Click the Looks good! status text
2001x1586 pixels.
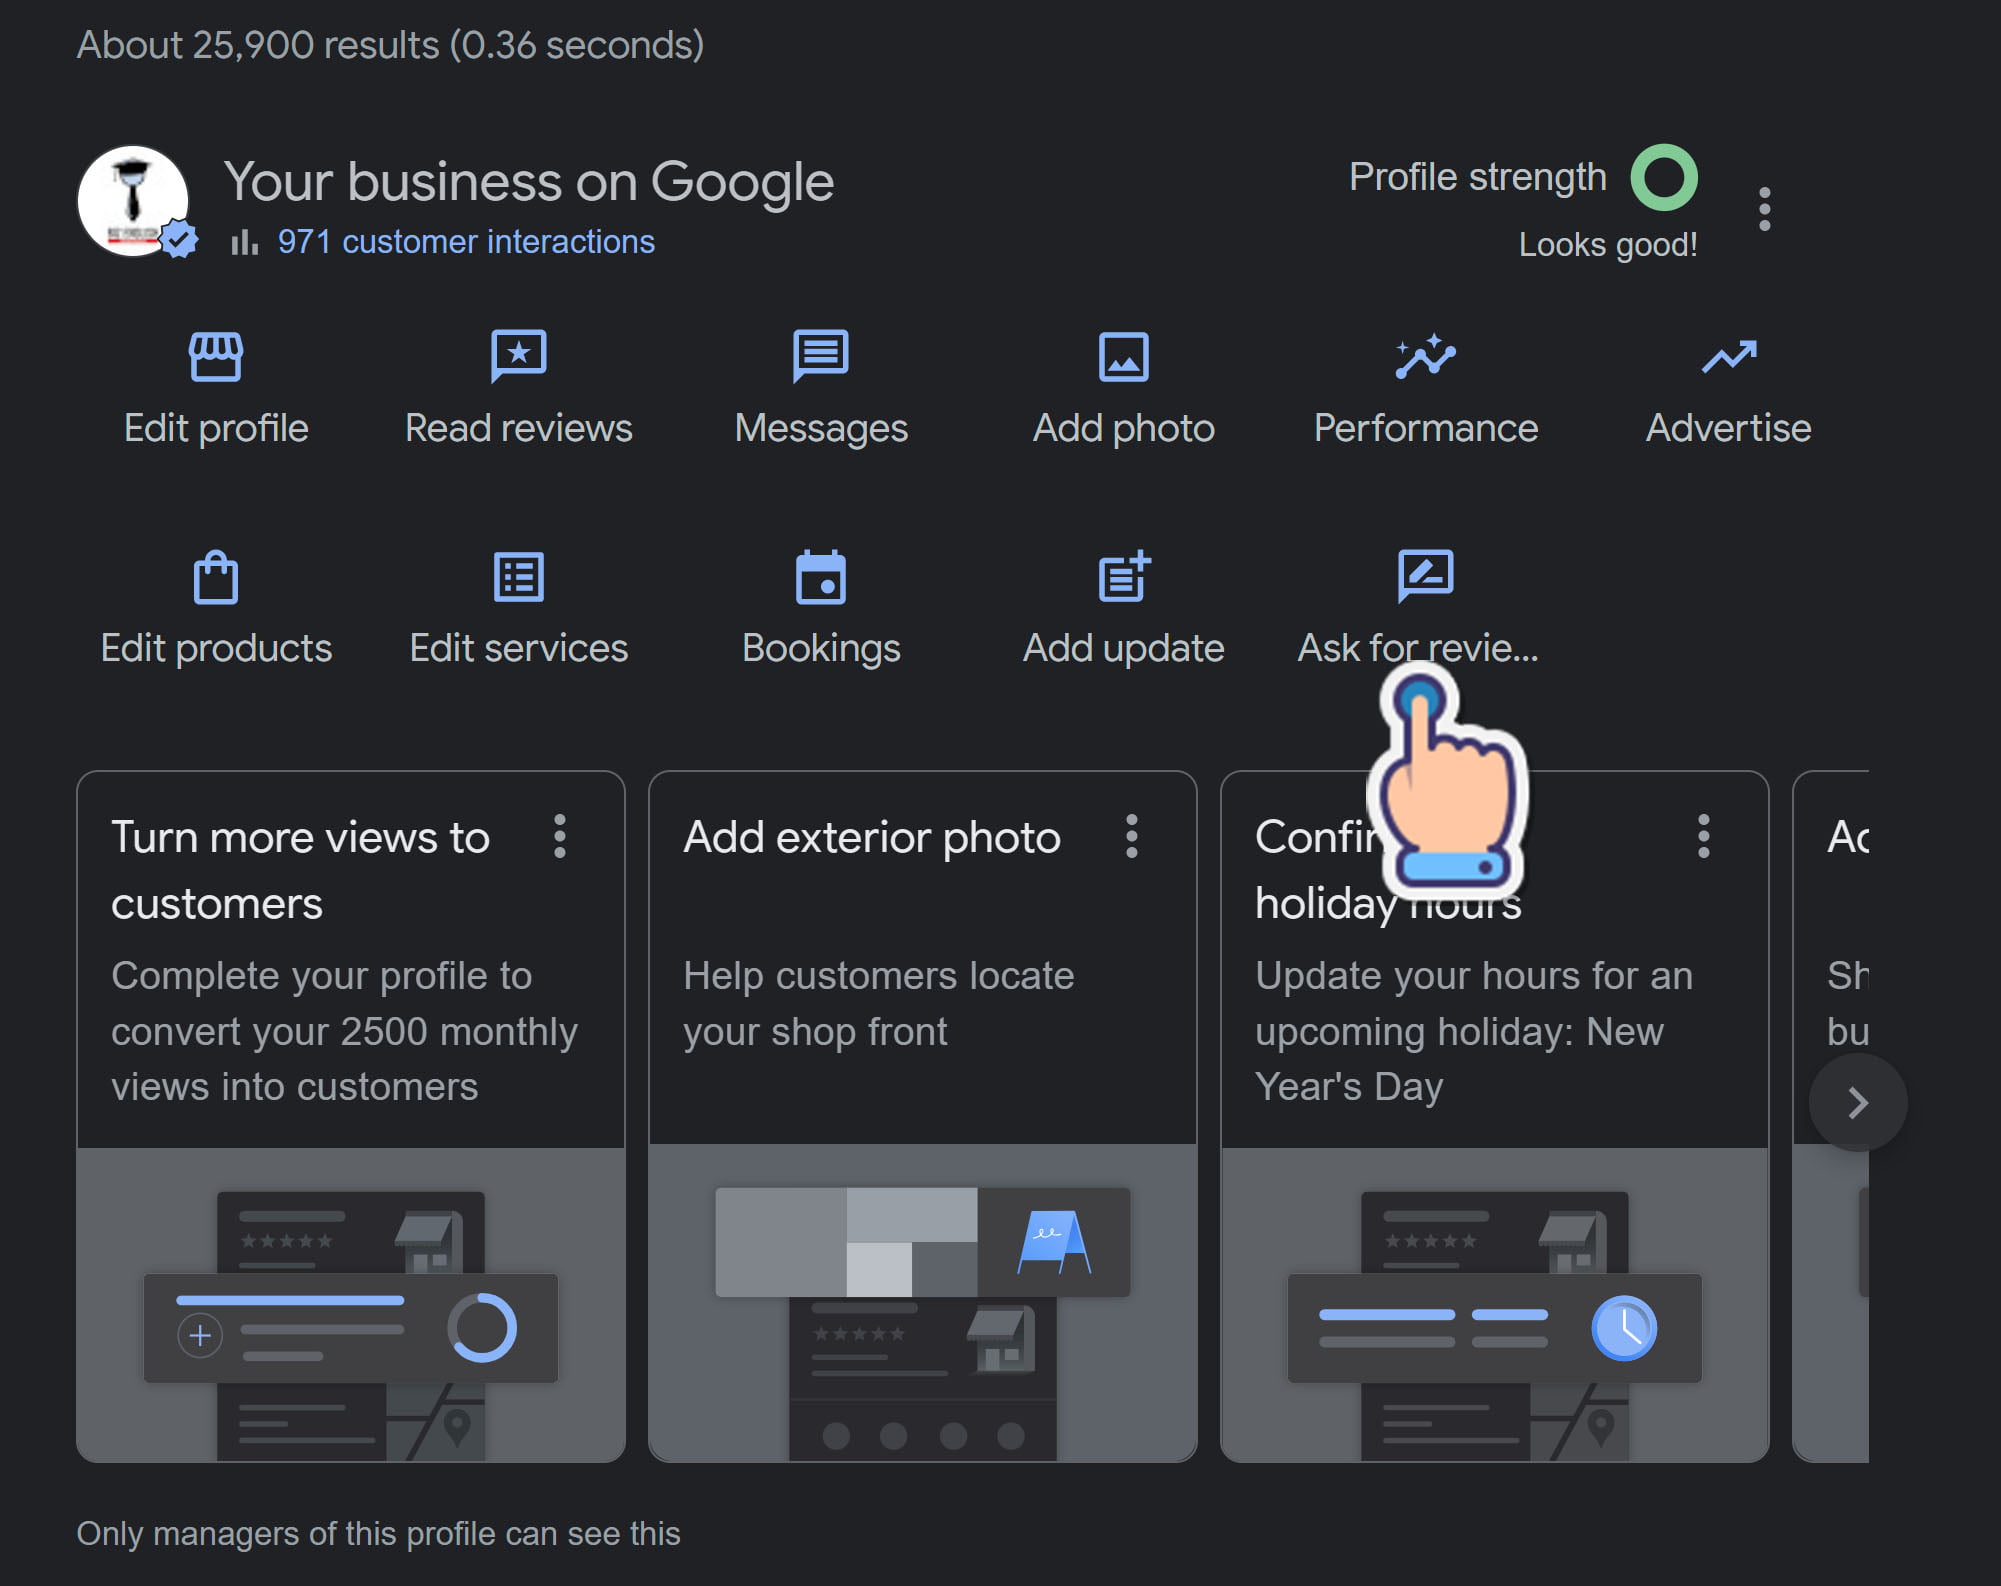[x=1608, y=244]
